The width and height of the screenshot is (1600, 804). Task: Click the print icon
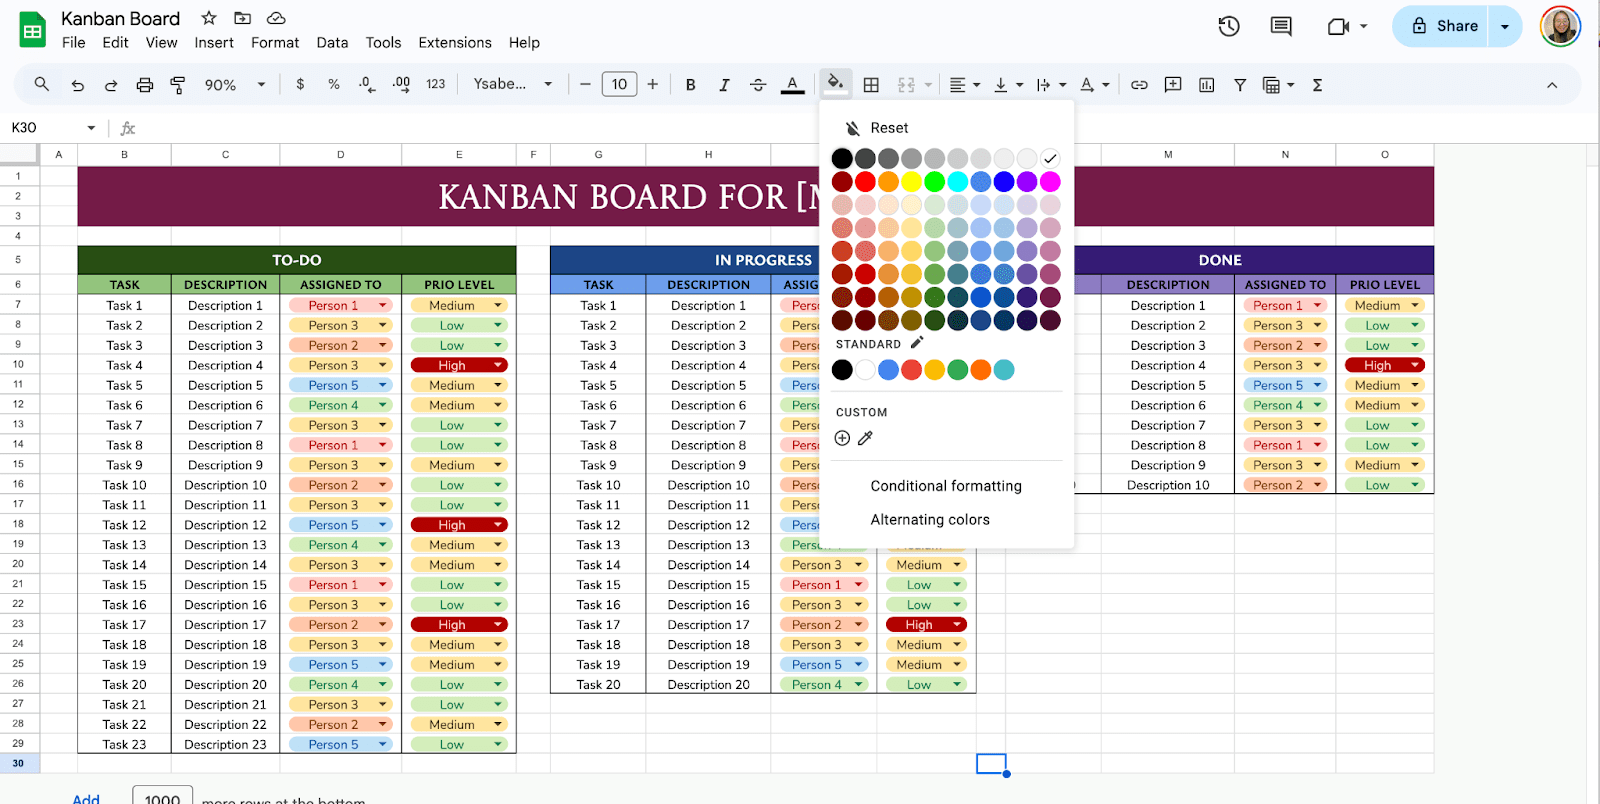coord(145,85)
